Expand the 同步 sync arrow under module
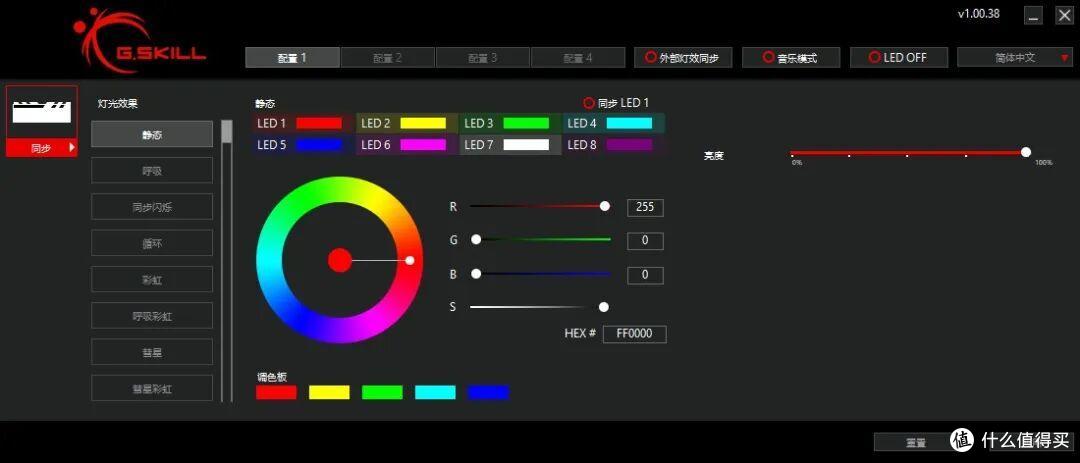This screenshot has height=463, width=1080. 72,147
